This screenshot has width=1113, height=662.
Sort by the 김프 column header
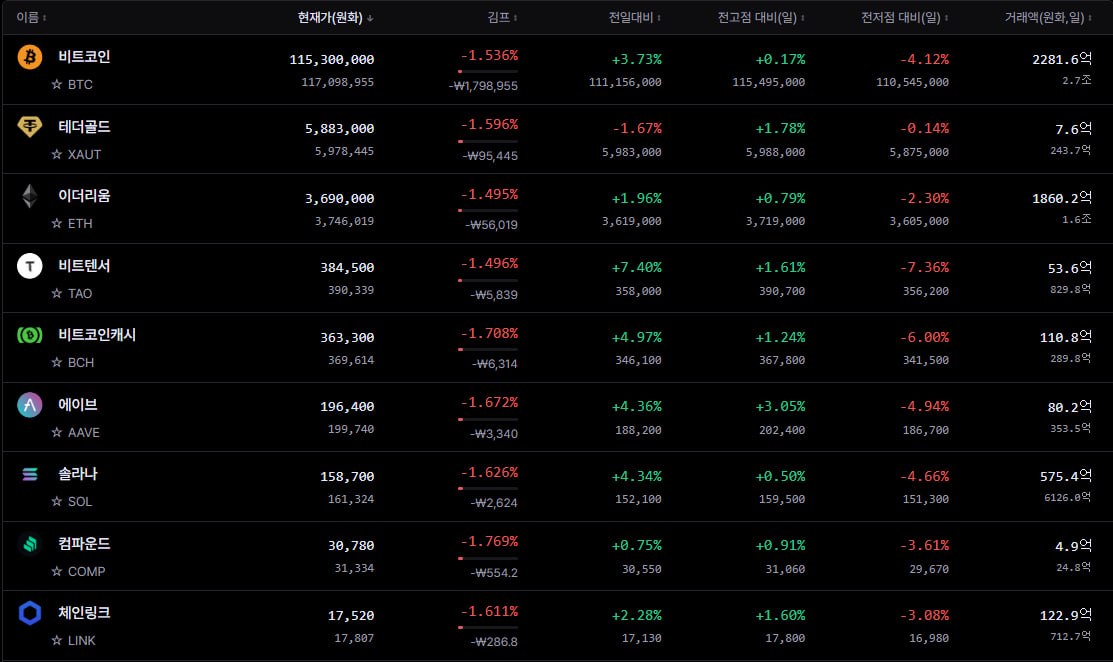(x=503, y=17)
